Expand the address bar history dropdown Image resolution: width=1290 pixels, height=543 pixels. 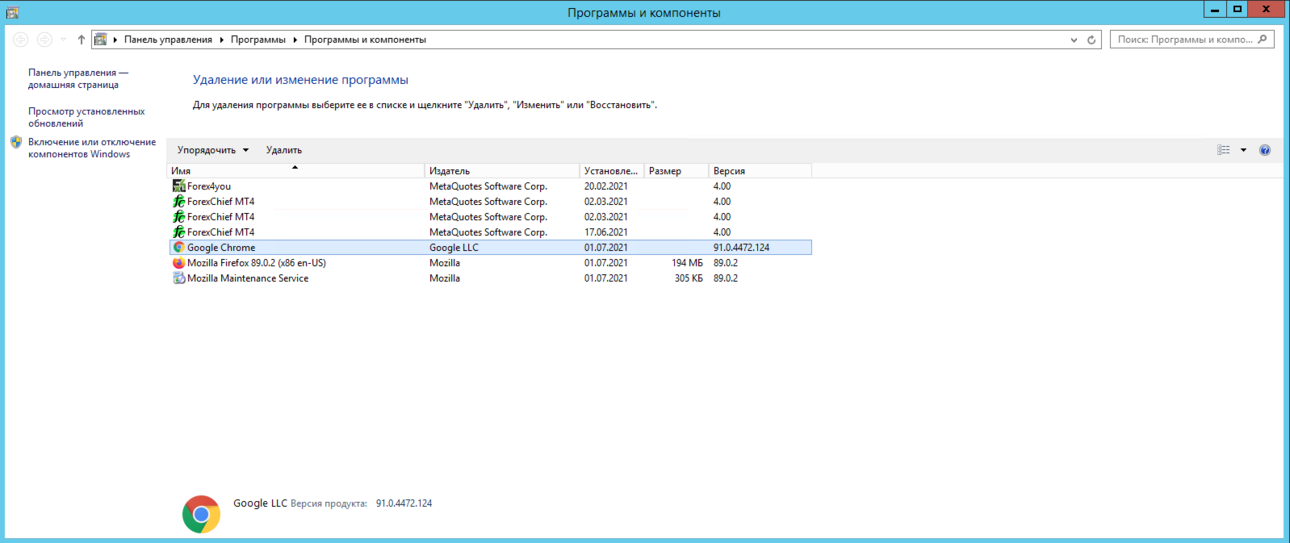coord(1074,40)
